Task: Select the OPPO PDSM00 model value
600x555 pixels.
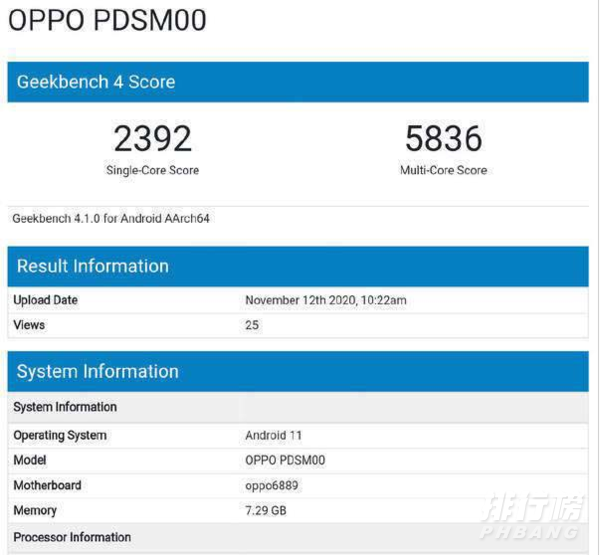Action: tap(285, 460)
